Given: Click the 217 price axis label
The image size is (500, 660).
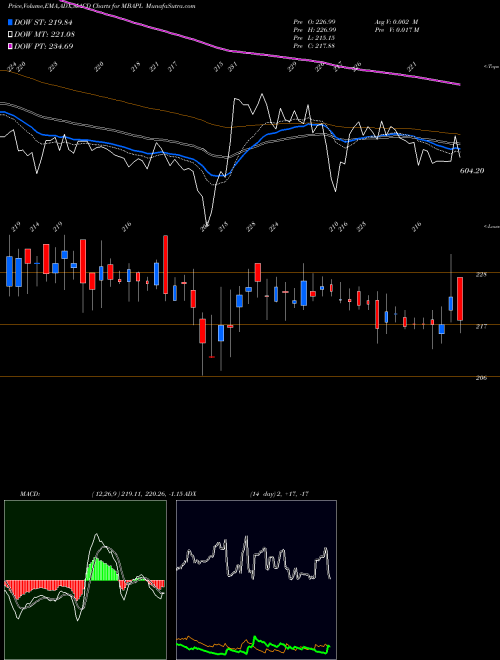Looking at the screenshot, I should pos(481,326).
